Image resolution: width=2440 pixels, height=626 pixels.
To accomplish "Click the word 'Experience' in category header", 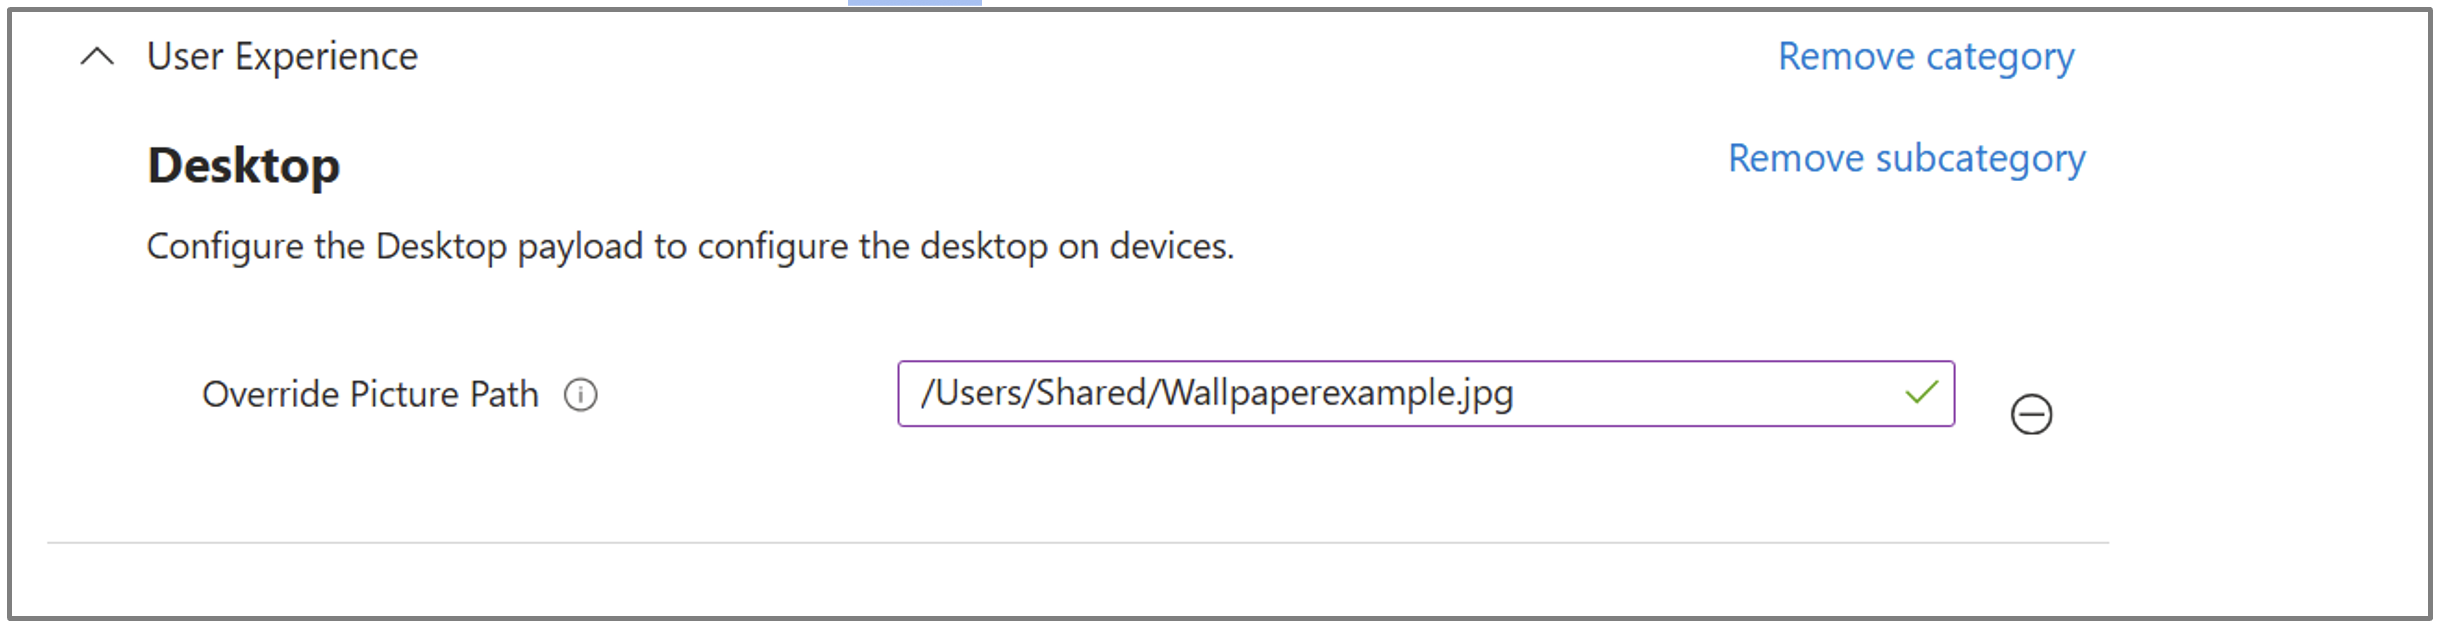I will 326,57.
